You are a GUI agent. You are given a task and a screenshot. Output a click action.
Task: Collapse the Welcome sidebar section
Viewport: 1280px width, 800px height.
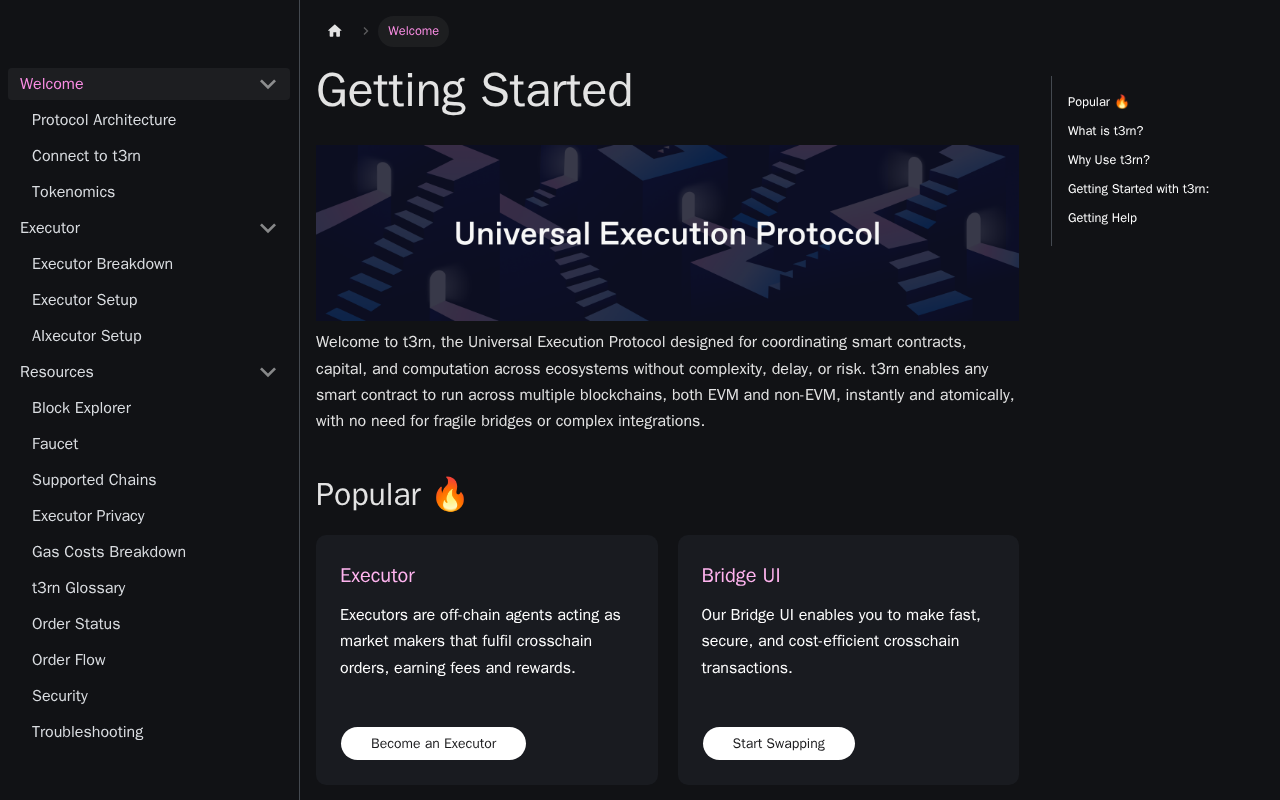tap(268, 84)
